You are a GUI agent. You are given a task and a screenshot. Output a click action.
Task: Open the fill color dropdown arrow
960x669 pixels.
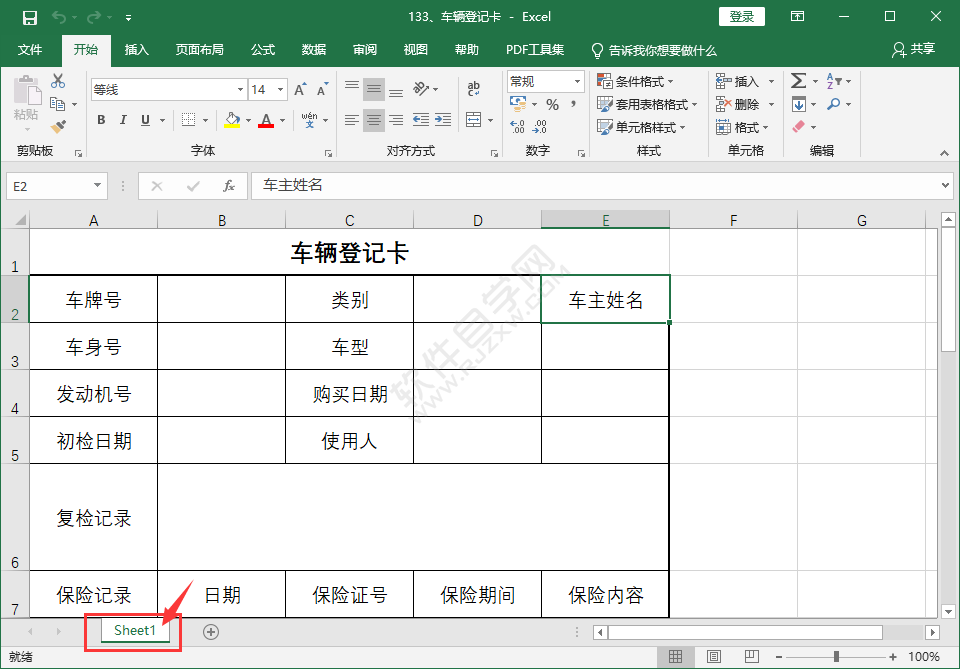(248, 120)
